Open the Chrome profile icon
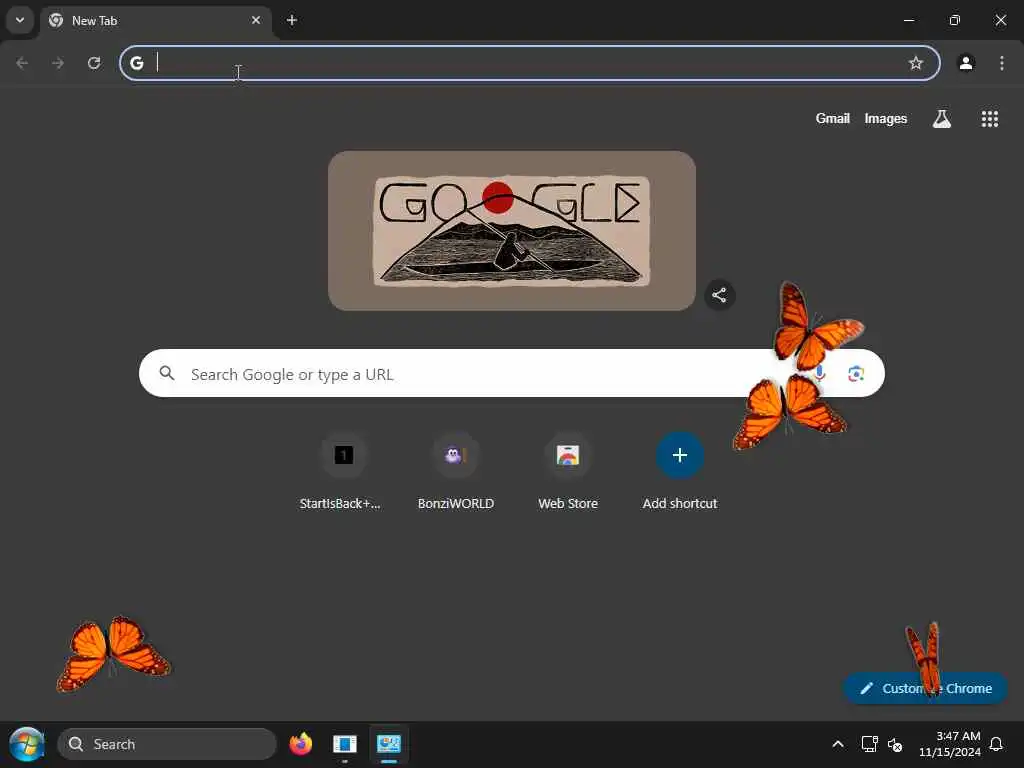This screenshot has width=1024, height=768. click(966, 63)
